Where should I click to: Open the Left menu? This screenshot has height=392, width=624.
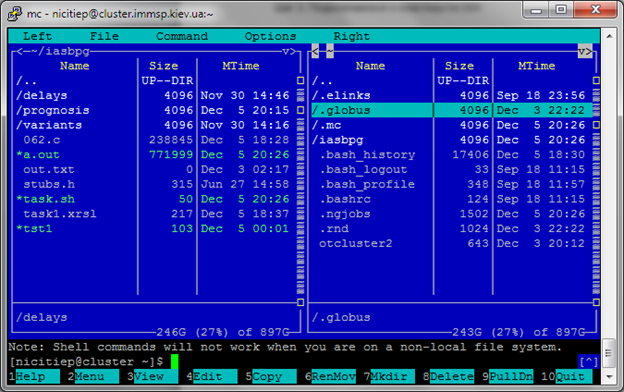tap(37, 36)
